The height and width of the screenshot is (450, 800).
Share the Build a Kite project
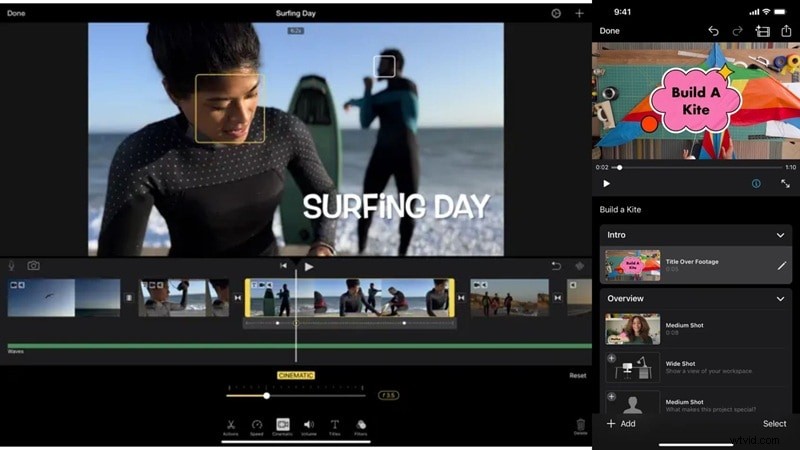tap(786, 31)
